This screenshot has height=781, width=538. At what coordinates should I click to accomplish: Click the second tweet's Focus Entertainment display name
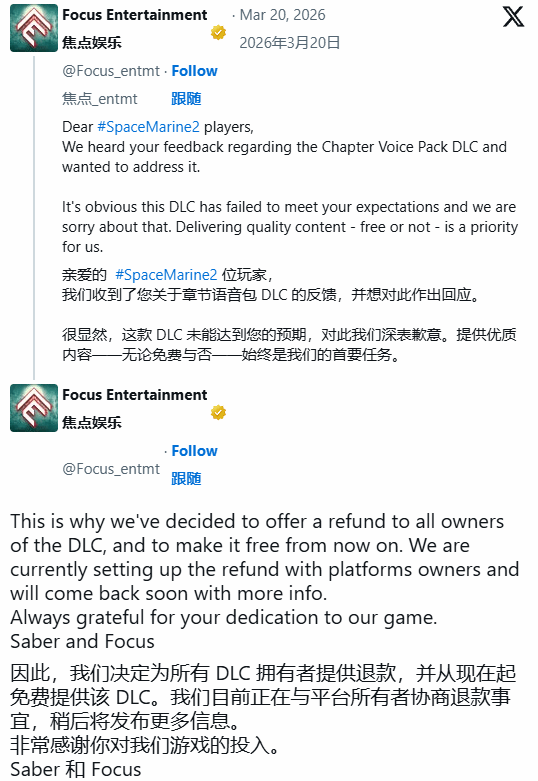point(134,395)
